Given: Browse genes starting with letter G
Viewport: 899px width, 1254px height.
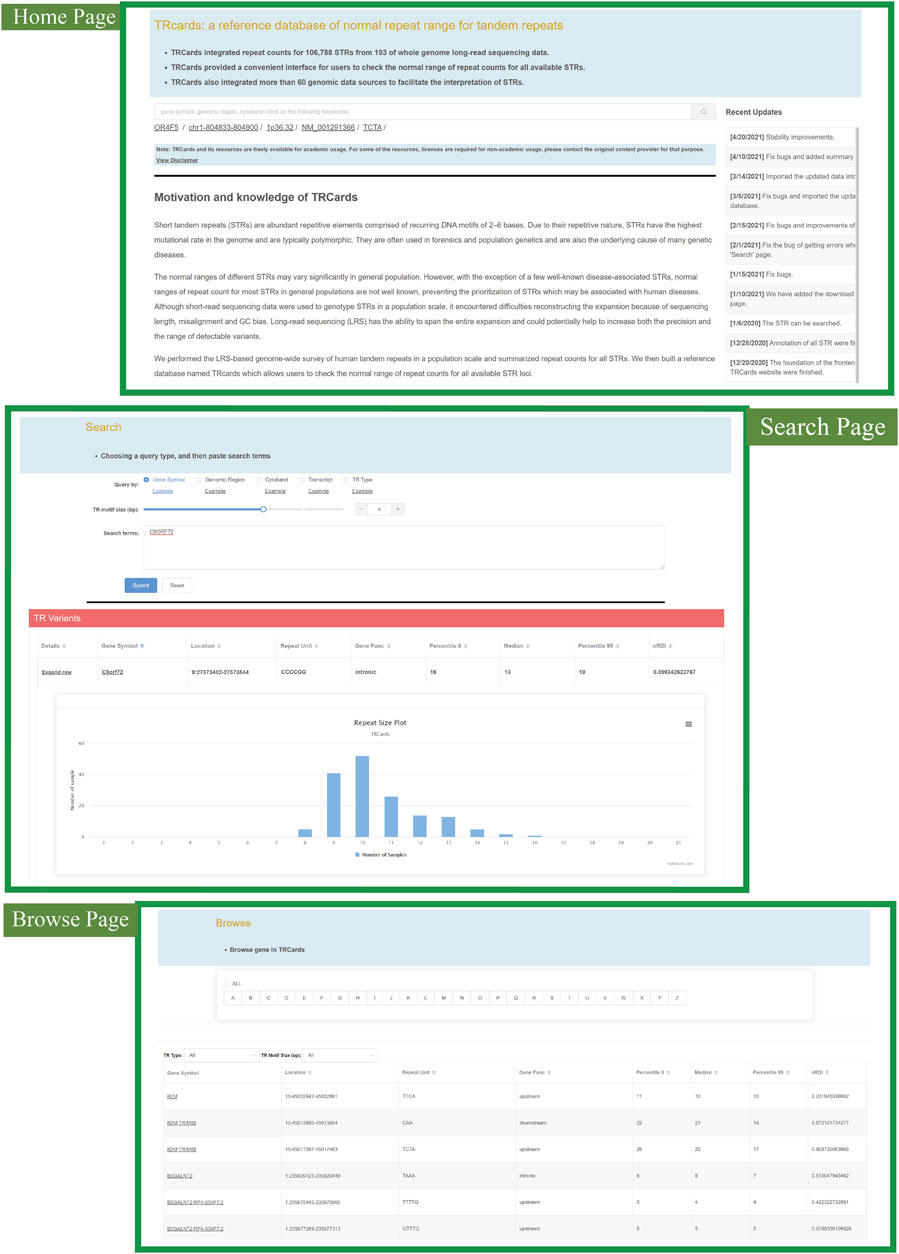Looking at the screenshot, I should pos(340,998).
